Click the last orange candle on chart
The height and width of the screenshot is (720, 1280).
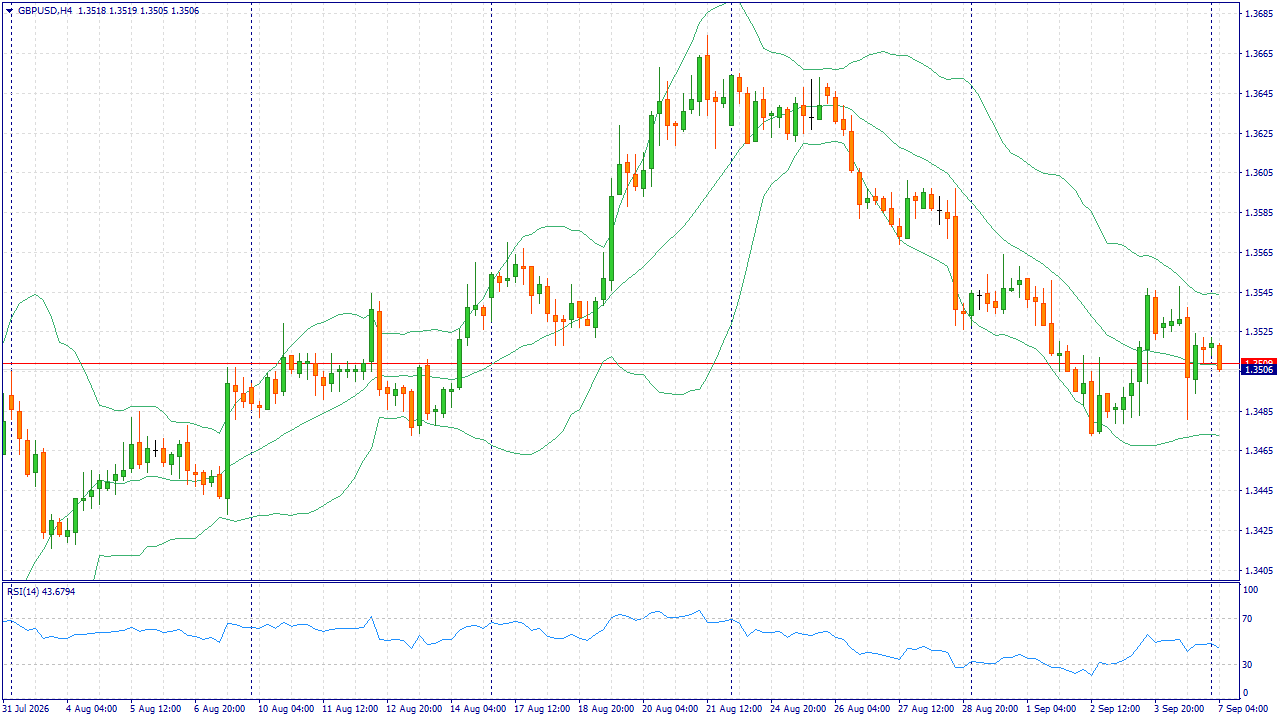click(1219, 357)
